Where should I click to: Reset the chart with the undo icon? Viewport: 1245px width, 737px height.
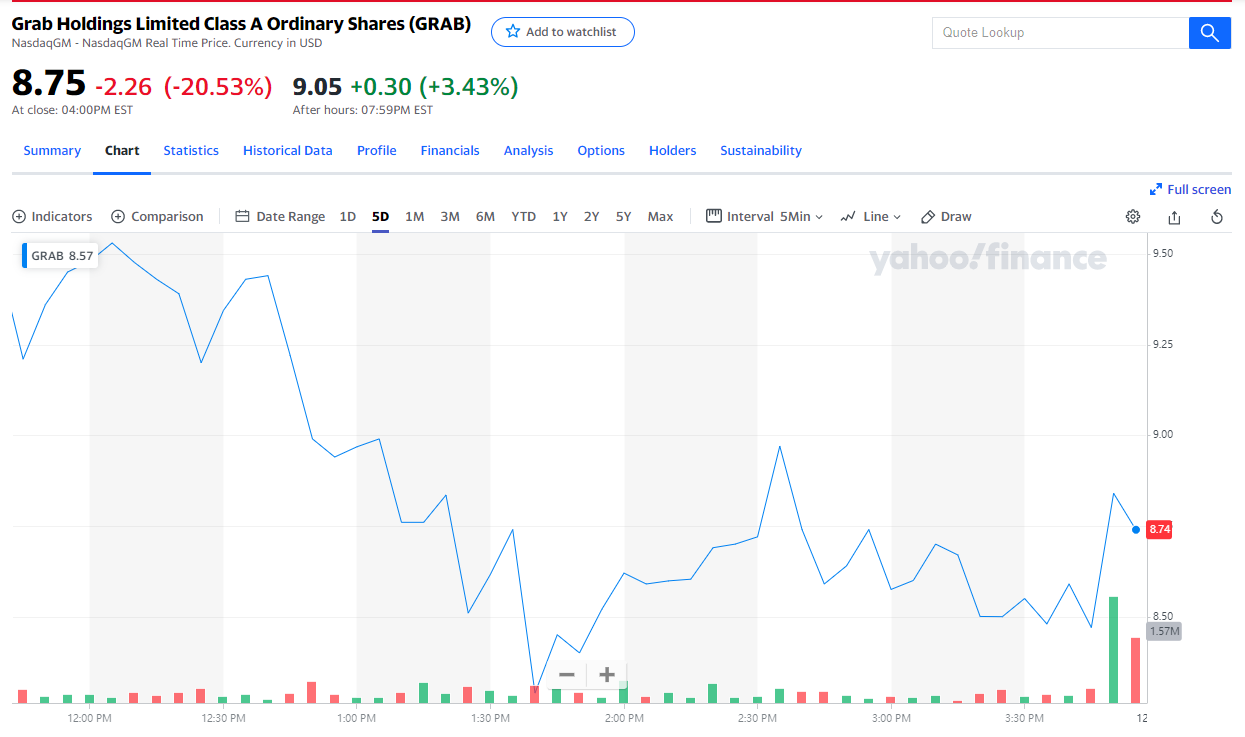tap(1217, 217)
